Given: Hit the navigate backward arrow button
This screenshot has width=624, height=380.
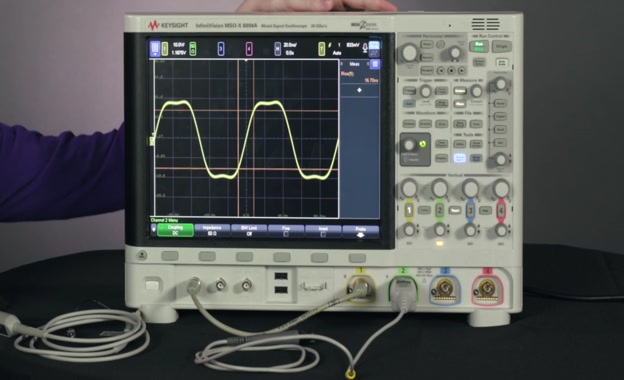Looking at the screenshot, I should coord(441,71).
